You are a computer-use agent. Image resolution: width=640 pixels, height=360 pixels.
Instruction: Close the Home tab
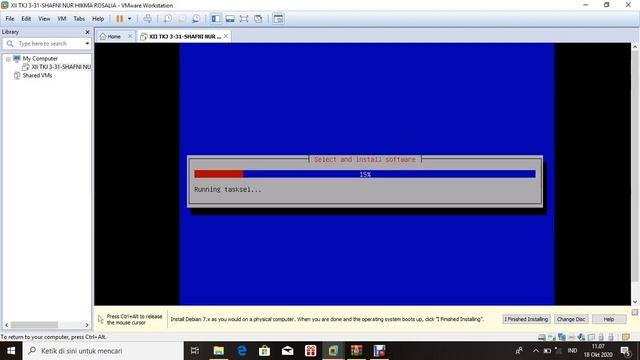pos(130,36)
